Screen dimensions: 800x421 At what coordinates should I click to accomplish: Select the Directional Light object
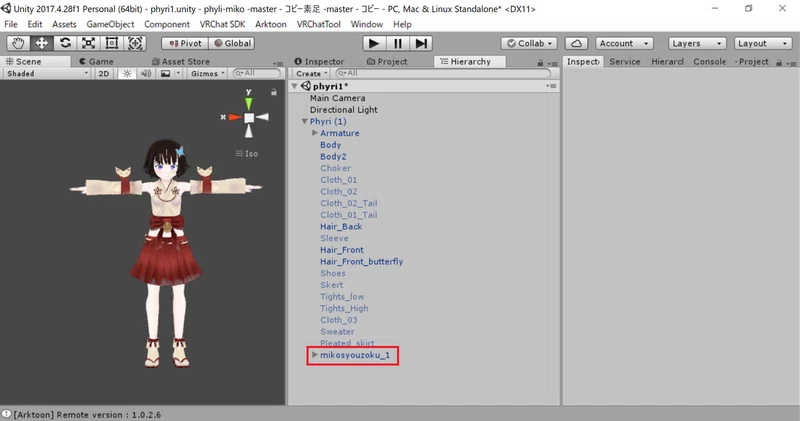(343, 110)
